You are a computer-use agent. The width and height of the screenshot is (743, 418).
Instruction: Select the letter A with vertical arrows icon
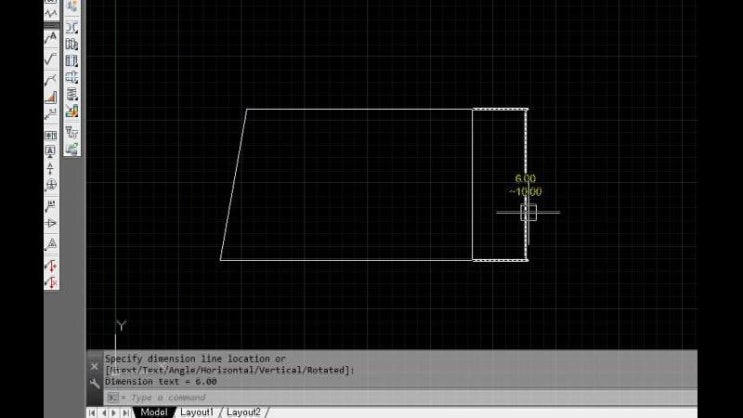click(x=51, y=168)
